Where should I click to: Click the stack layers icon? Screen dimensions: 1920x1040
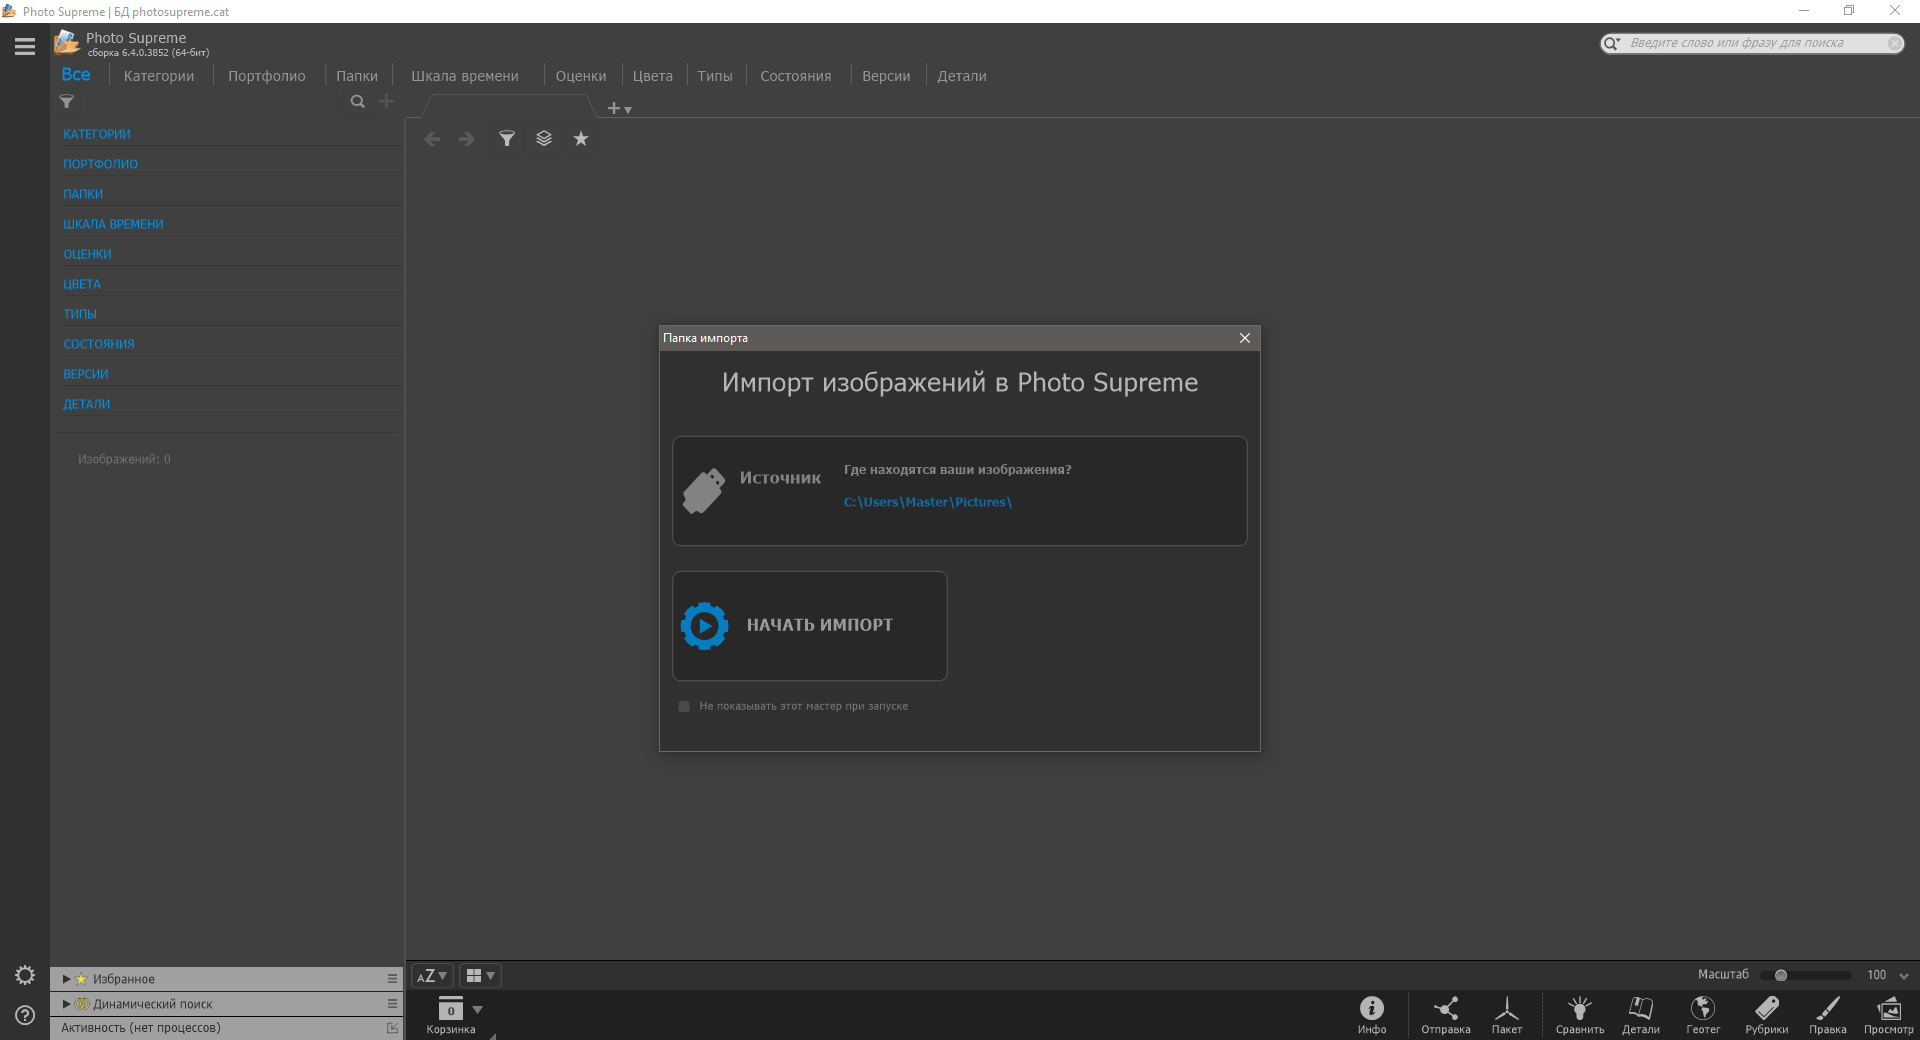coord(544,139)
